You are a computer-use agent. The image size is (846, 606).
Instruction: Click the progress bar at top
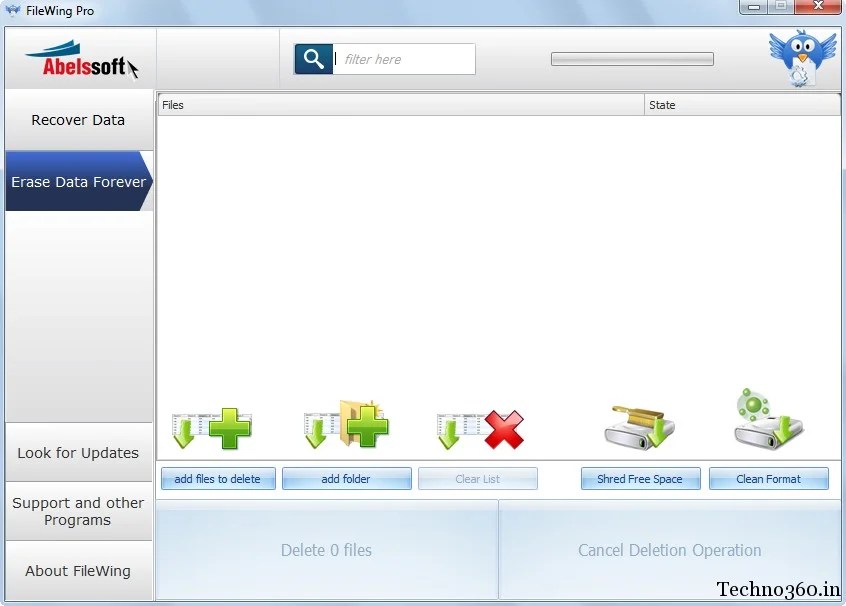coord(632,59)
